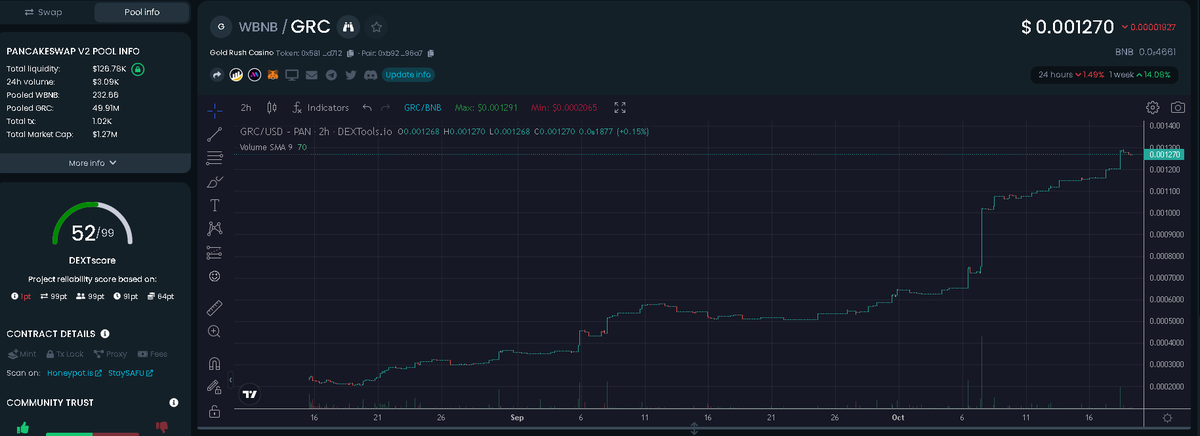Viewport: 1200px width, 436px height.
Task: Click the share arrow icon
Action: pos(218,74)
